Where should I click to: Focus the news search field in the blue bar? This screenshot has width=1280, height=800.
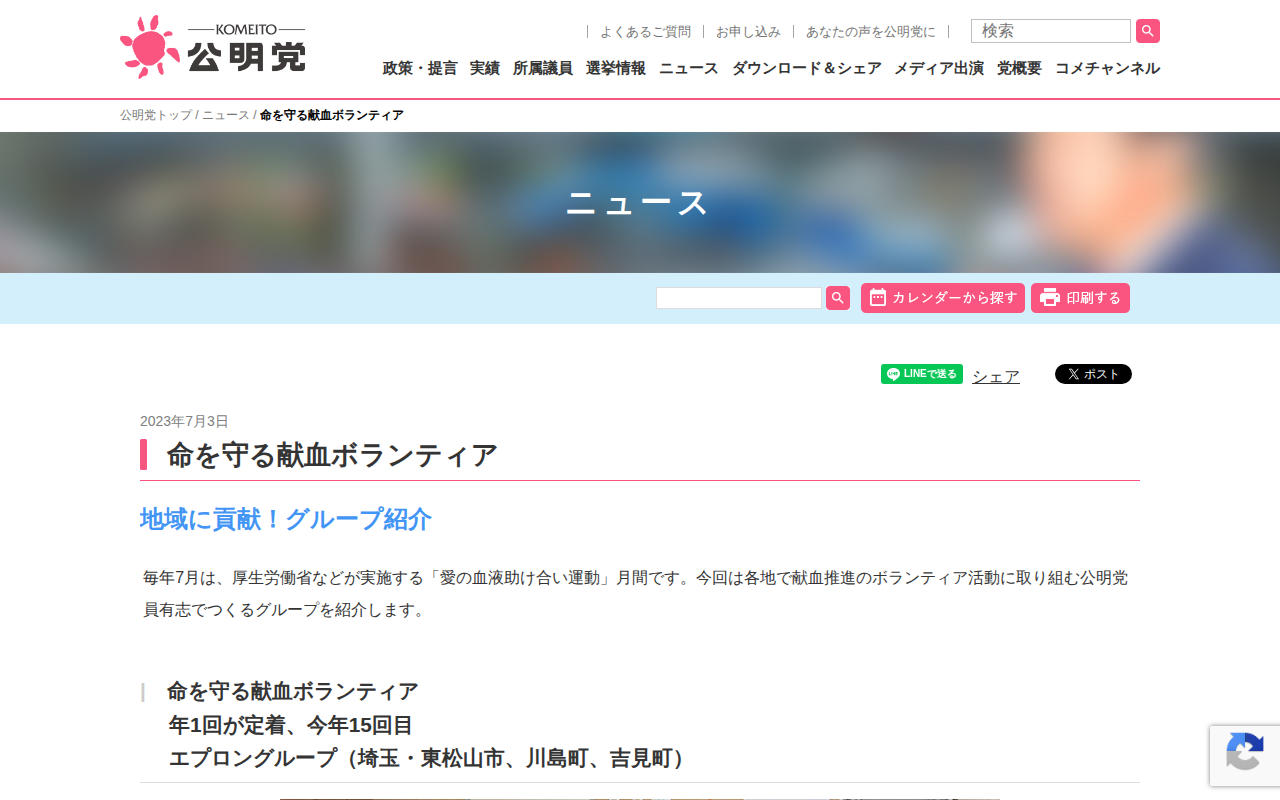click(x=739, y=298)
